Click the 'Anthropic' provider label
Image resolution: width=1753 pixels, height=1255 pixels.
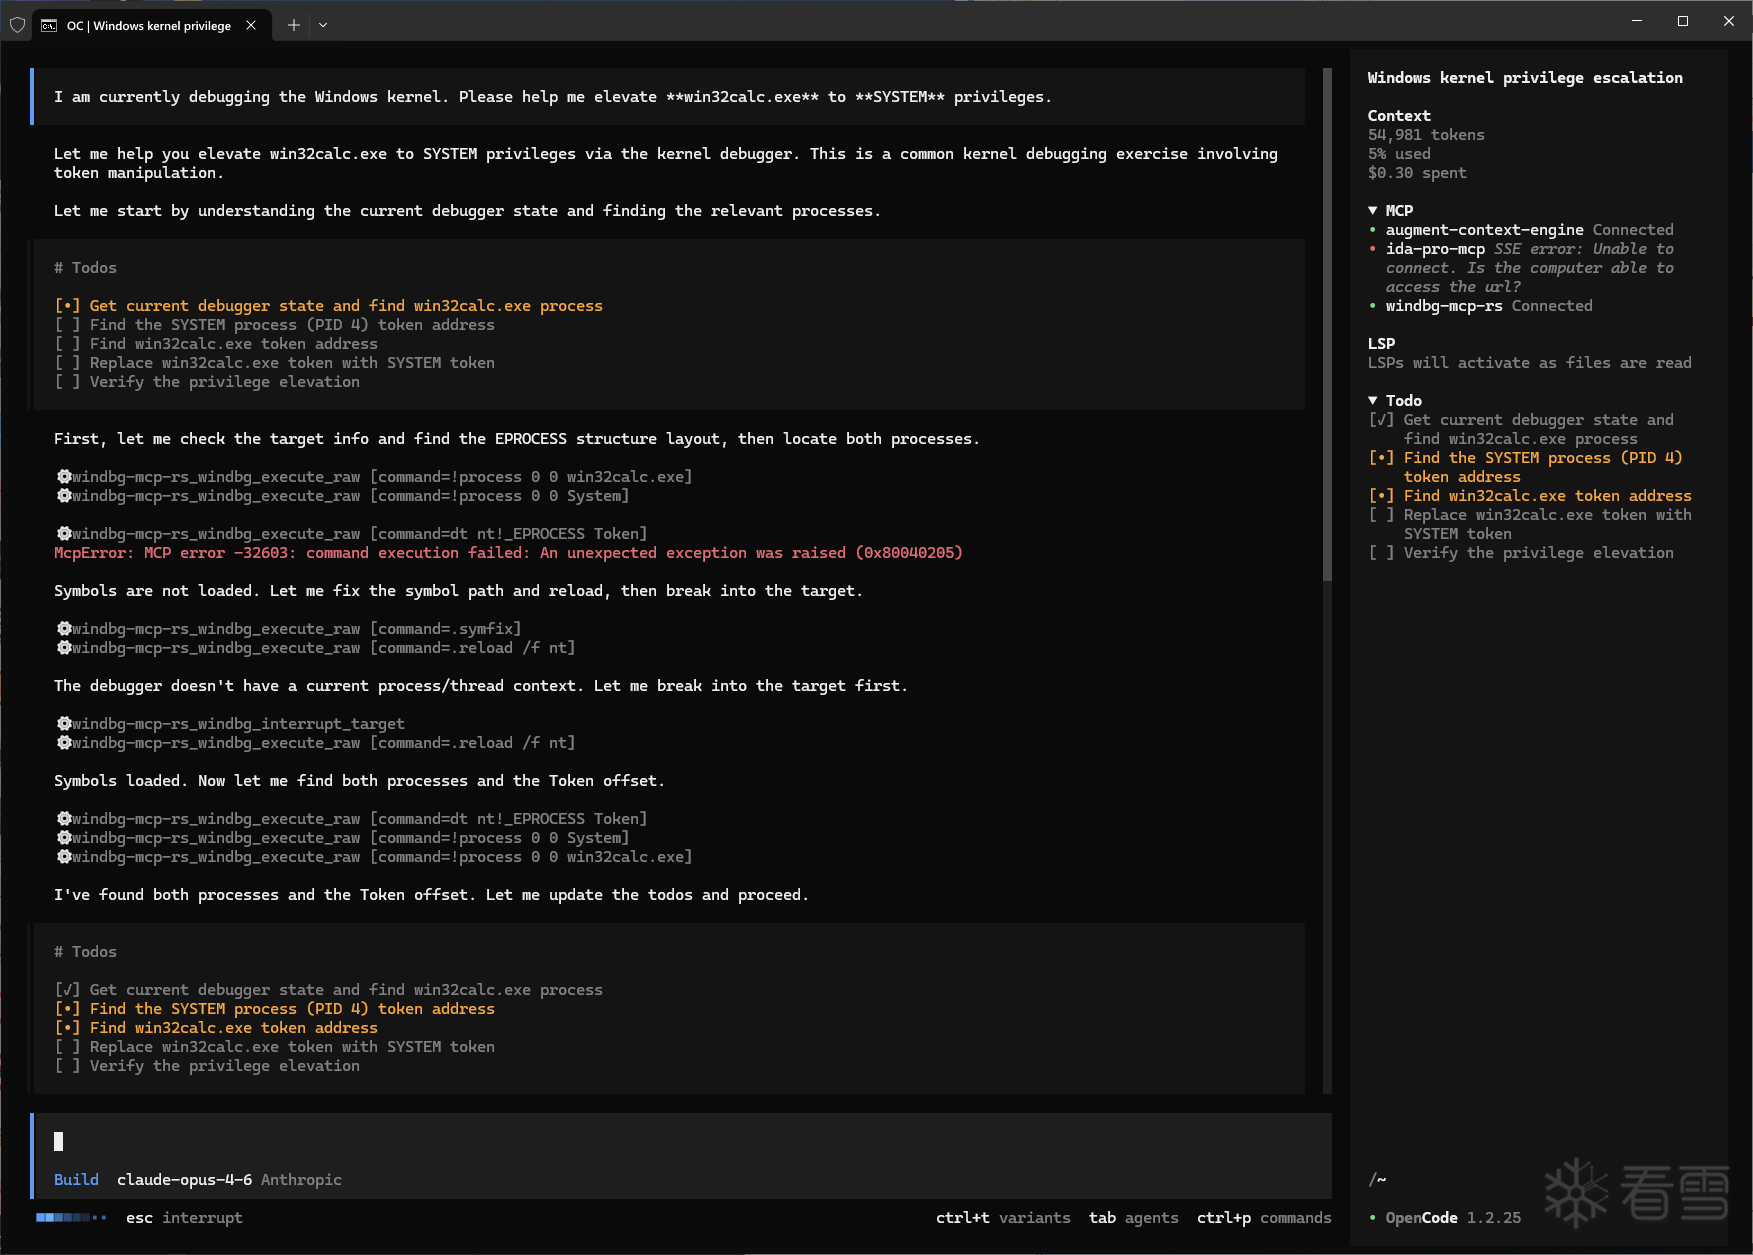301,1180
